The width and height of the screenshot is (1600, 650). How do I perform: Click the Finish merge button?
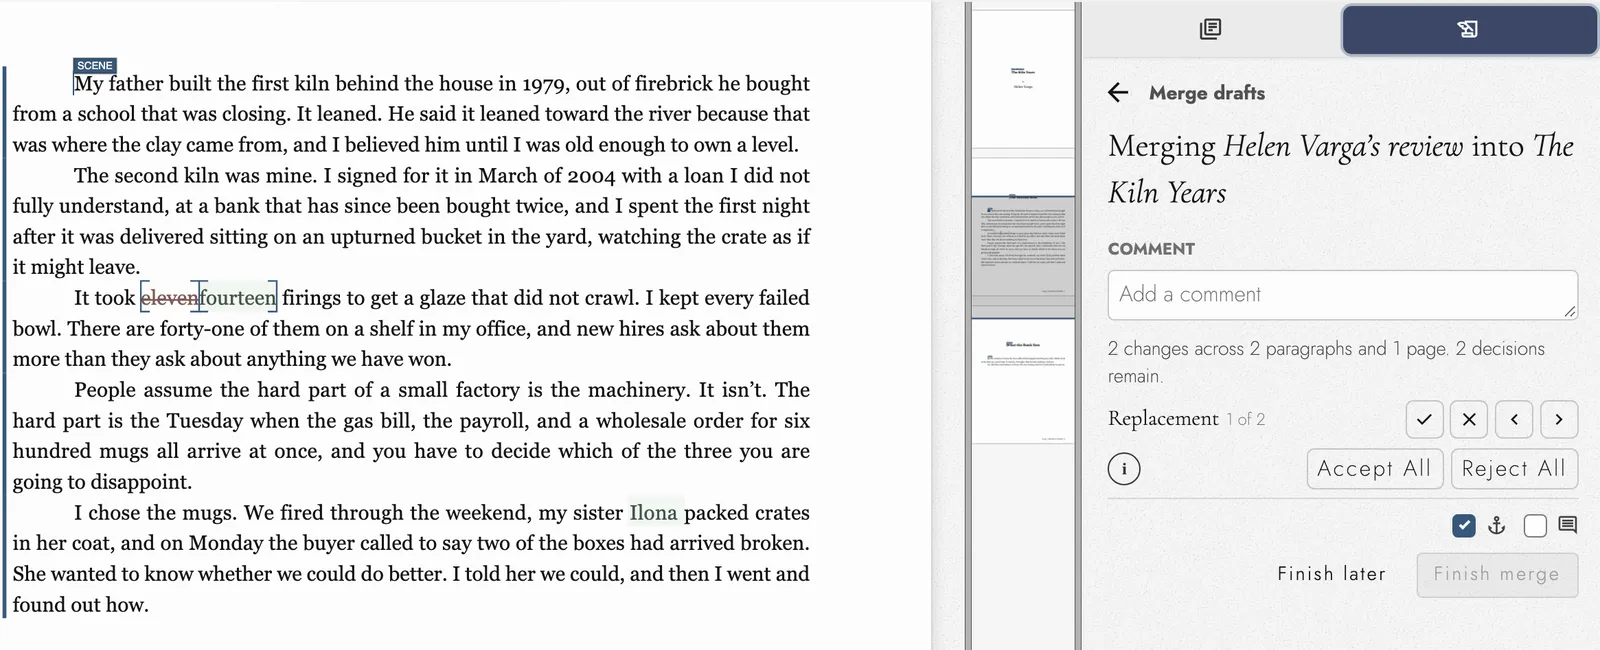pos(1497,575)
